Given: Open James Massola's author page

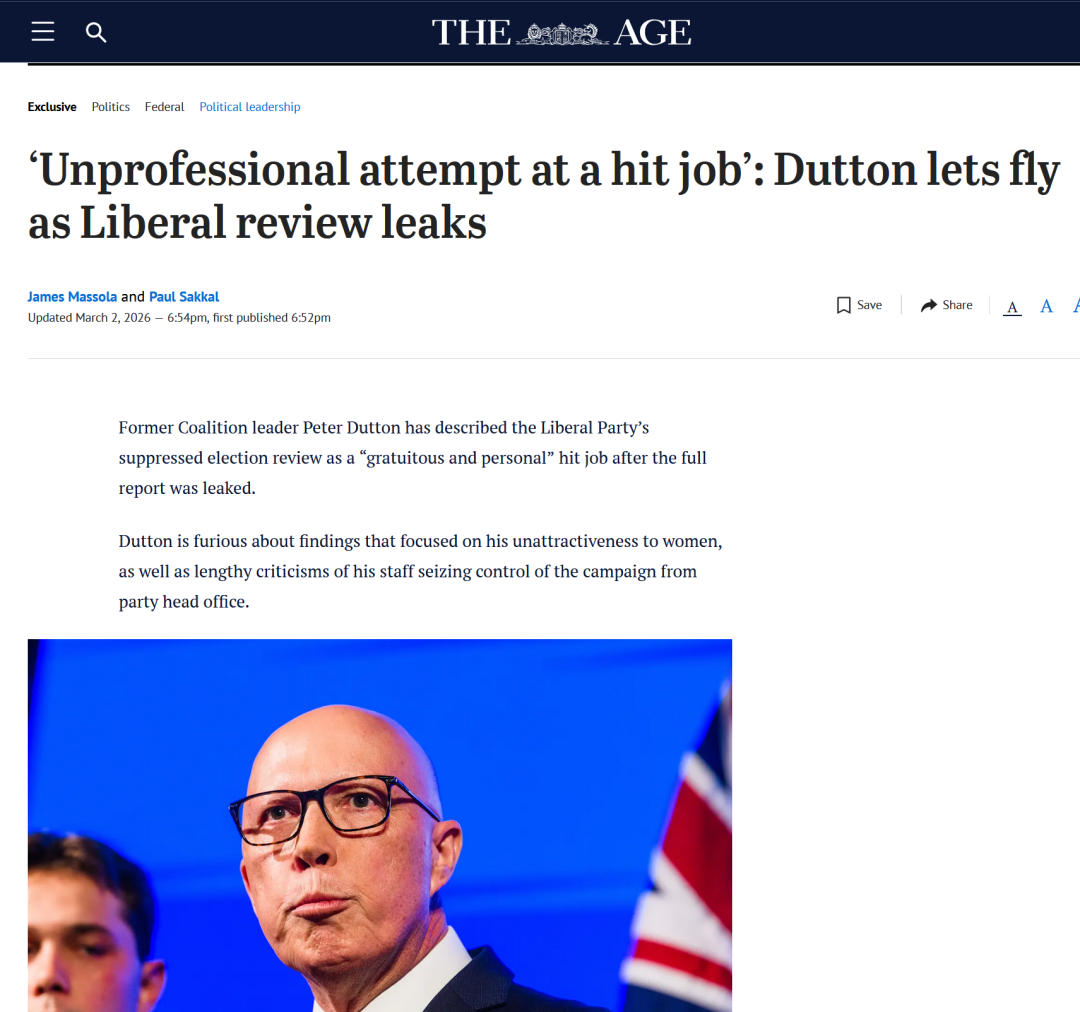Looking at the screenshot, I should click(72, 297).
